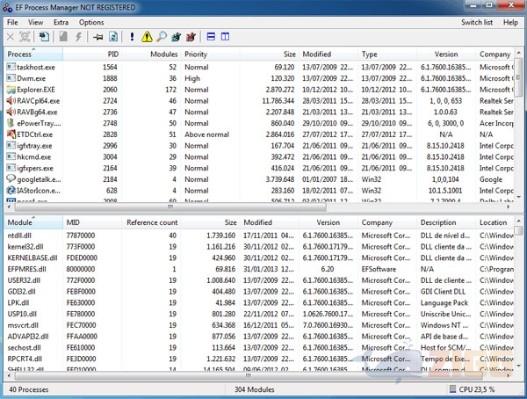Sort processes by Priority column header
The width and height of the screenshot is (527, 399).
click(210, 54)
